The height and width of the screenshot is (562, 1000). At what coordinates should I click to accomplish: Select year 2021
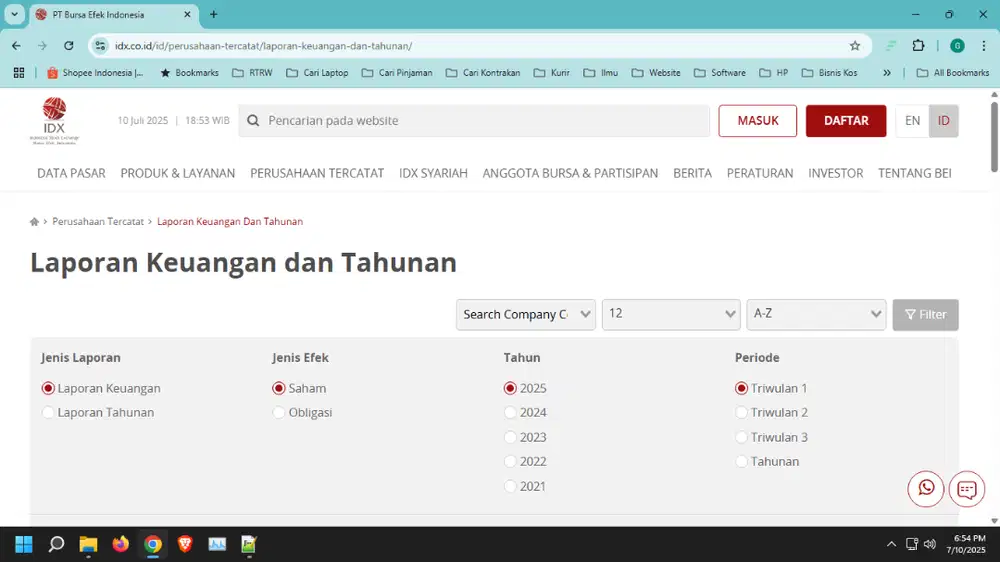coord(510,487)
